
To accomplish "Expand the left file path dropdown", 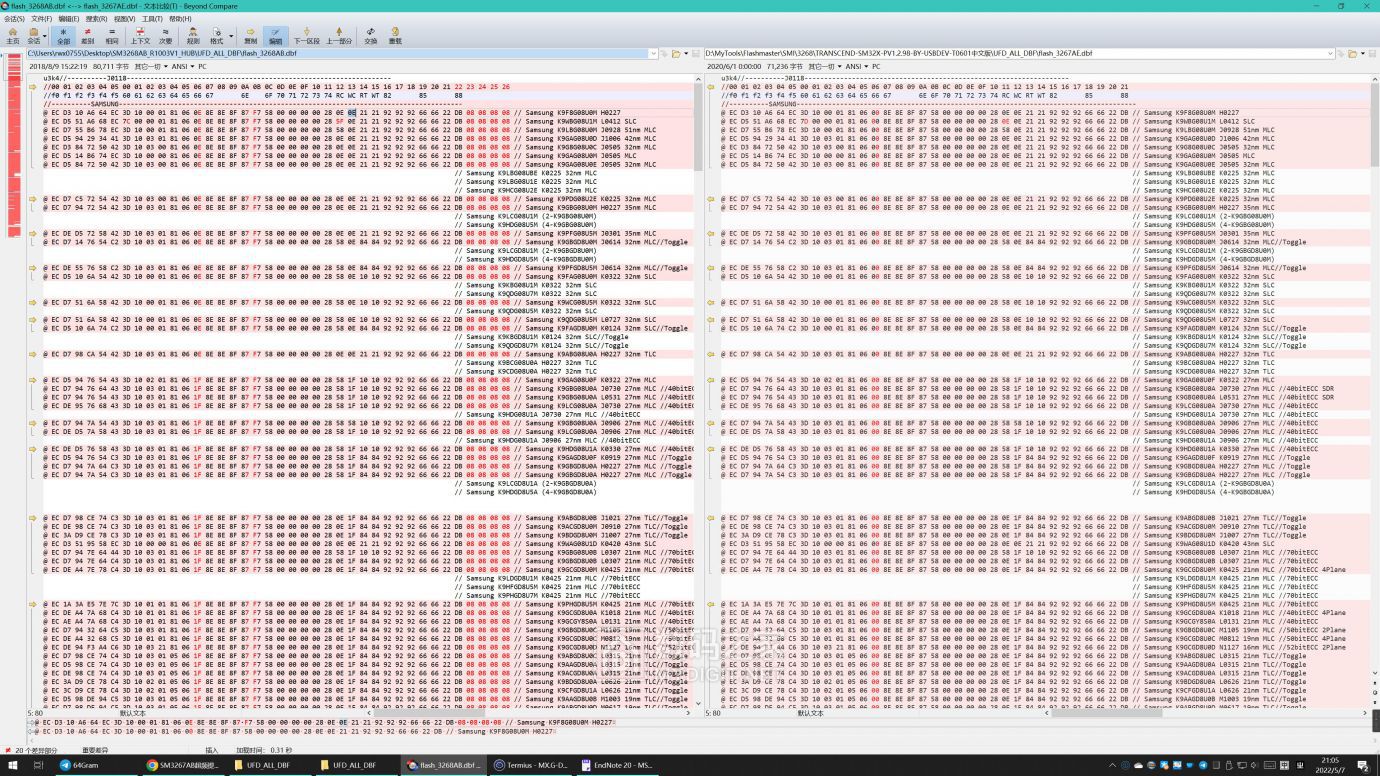I will coord(653,53).
